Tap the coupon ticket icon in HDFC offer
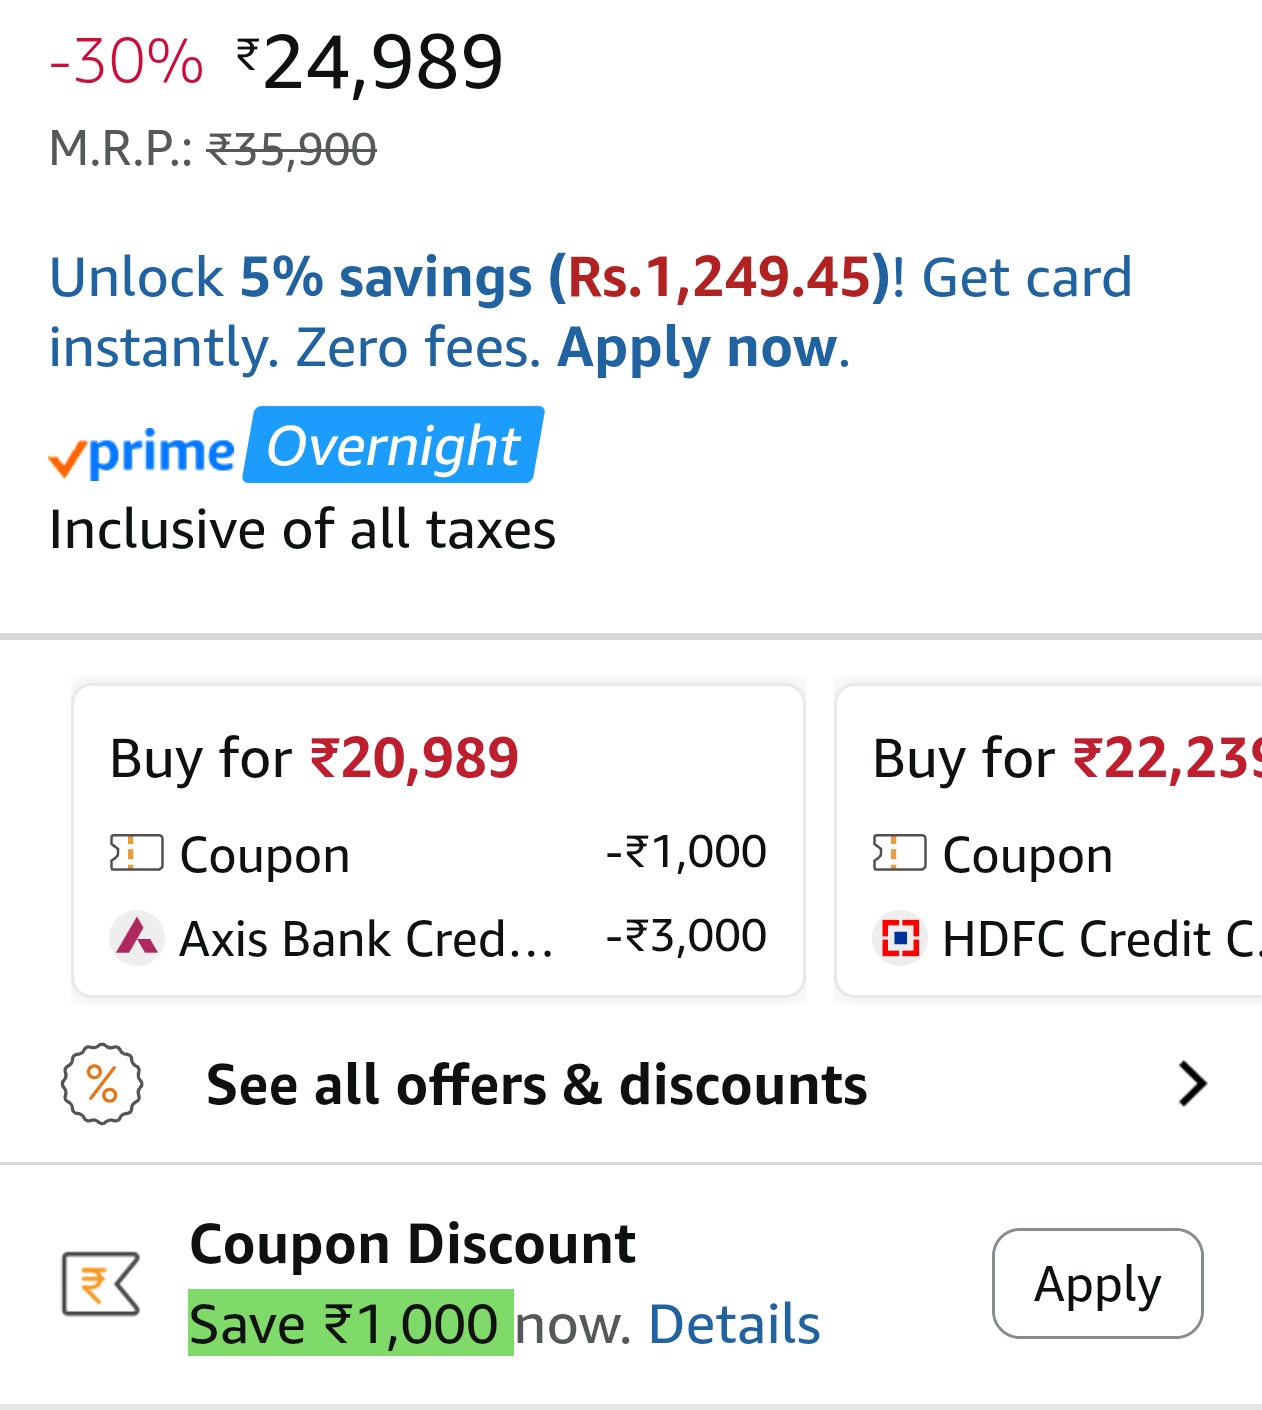 click(899, 854)
